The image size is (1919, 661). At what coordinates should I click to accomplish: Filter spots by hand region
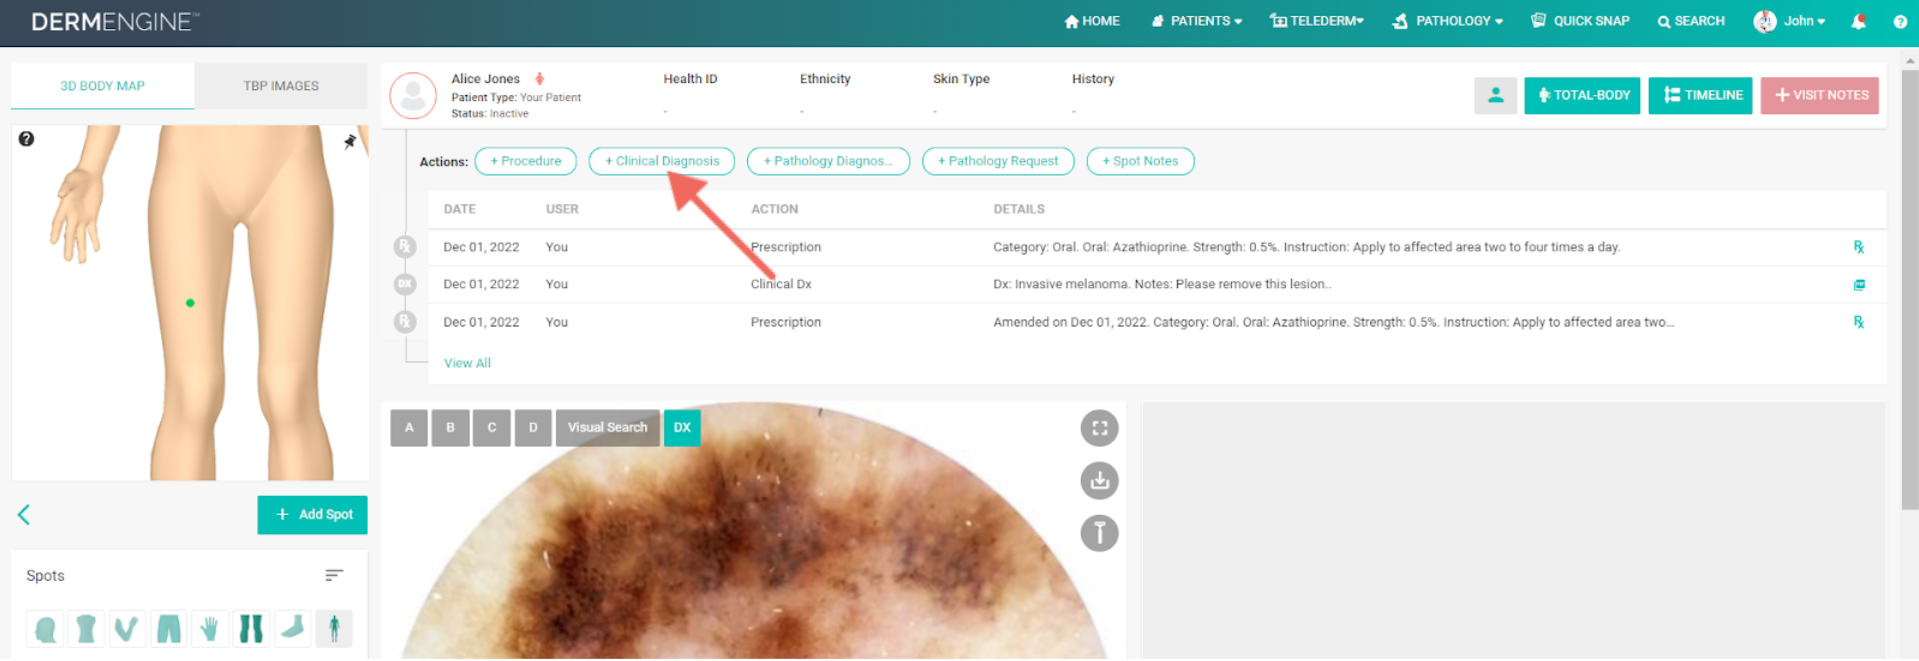pyautogui.click(x=210, y=629)
